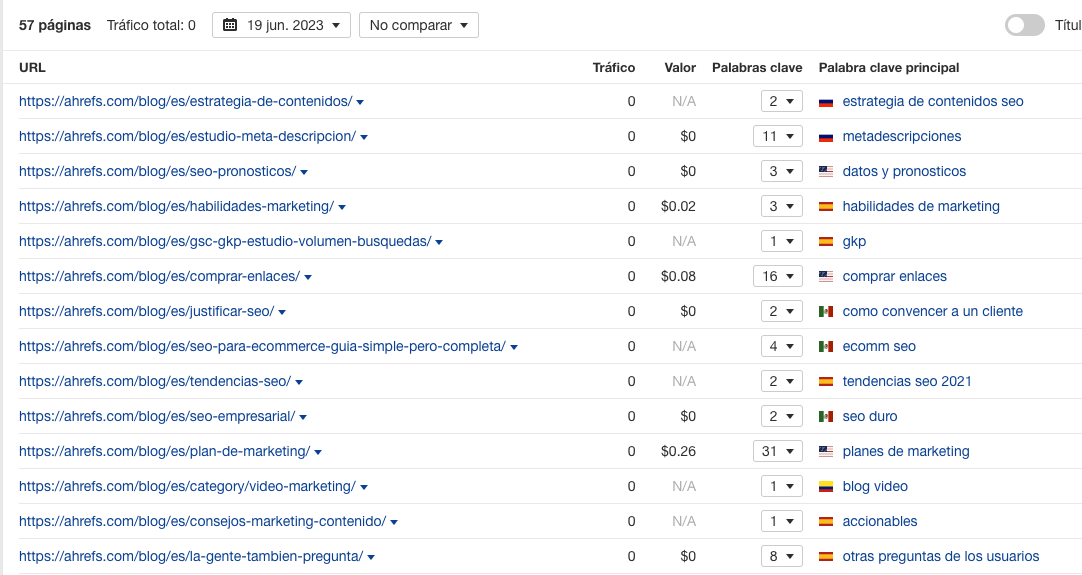The width and height of the screenshot is (1082, 575).
Task: Expand arrow next to seo-pronosticos URL
Action: point(304,172)
